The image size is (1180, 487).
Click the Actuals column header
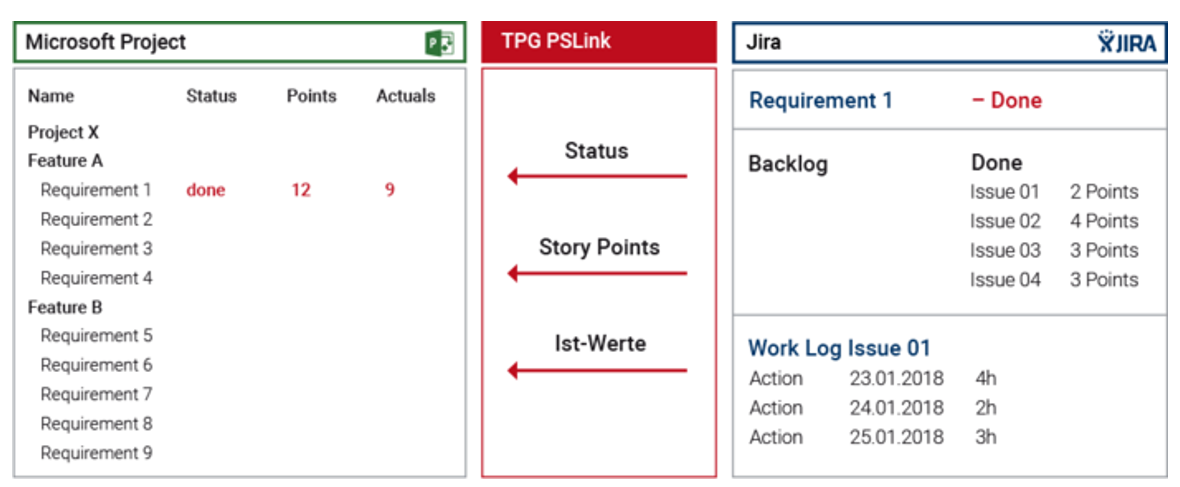(x=405, y=96)
